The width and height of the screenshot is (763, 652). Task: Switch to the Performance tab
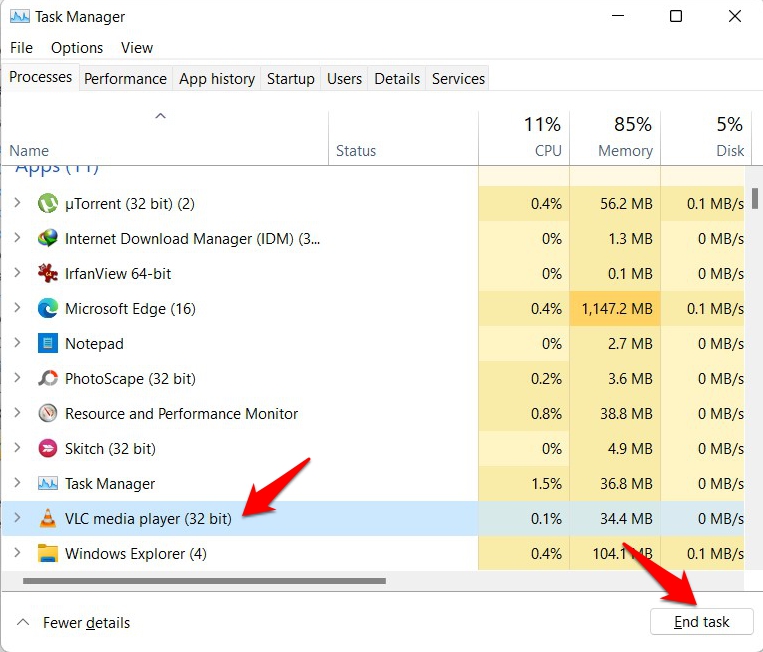[x=125, y=79]
